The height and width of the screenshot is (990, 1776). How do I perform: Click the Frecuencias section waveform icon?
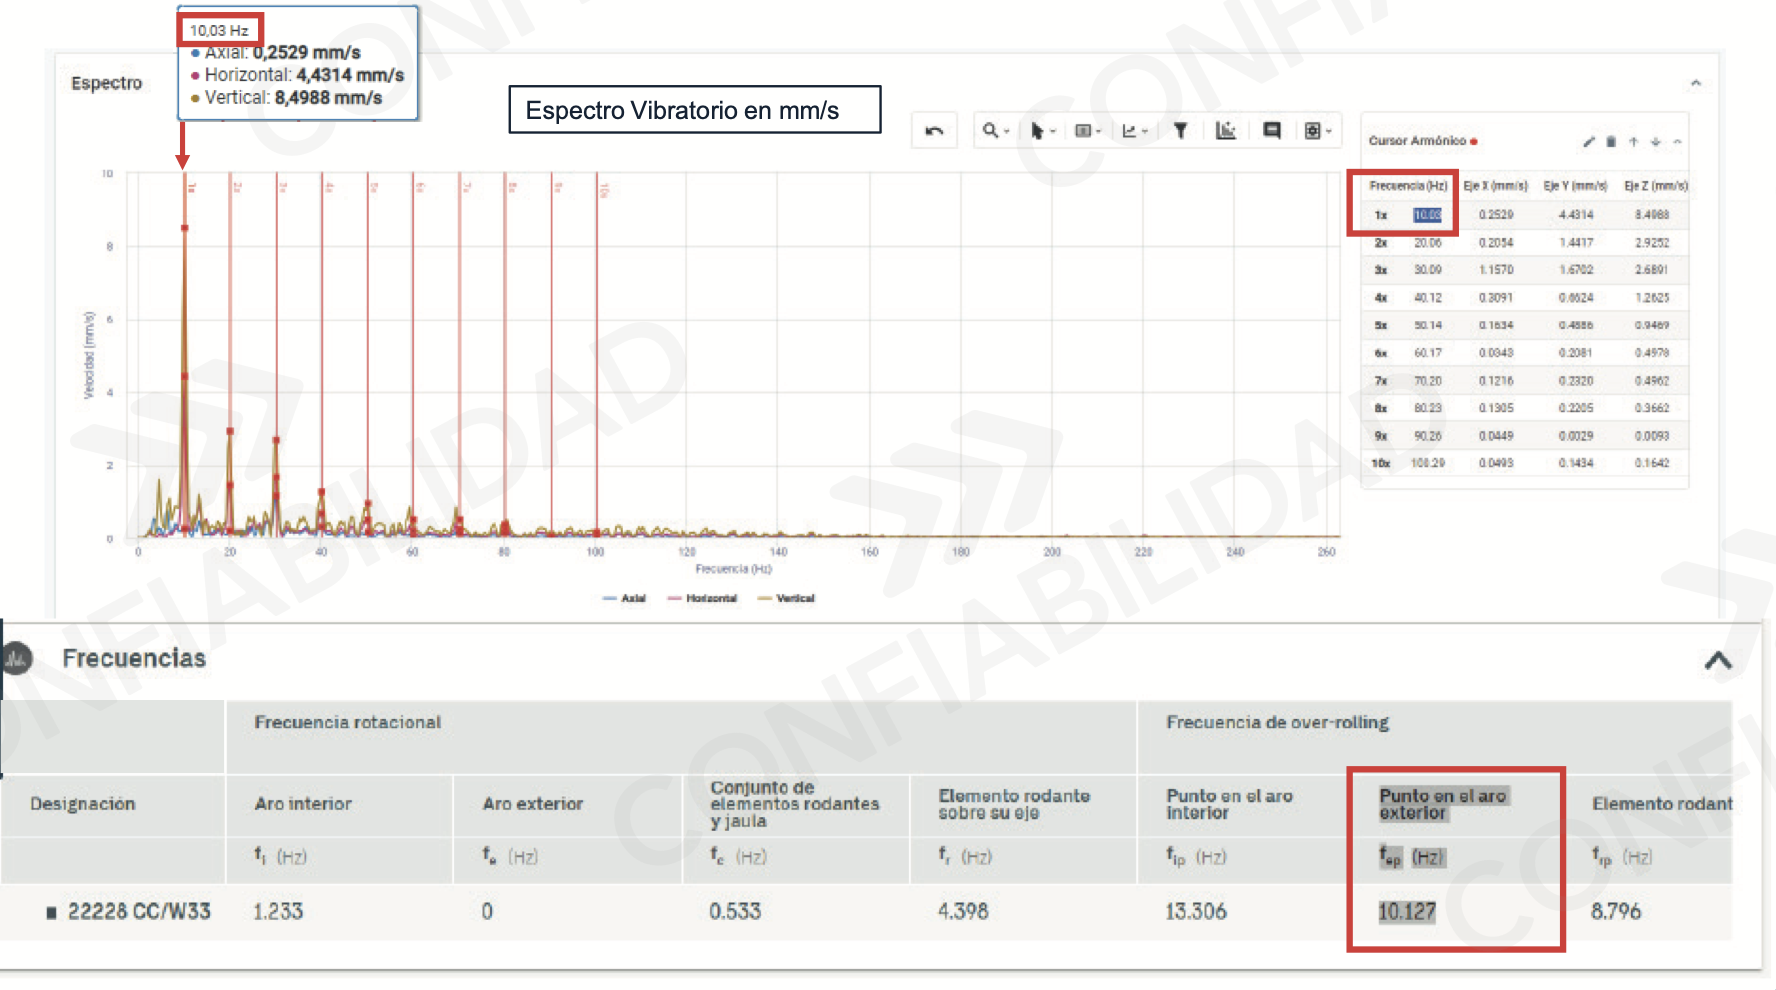[x=17, y=658]
